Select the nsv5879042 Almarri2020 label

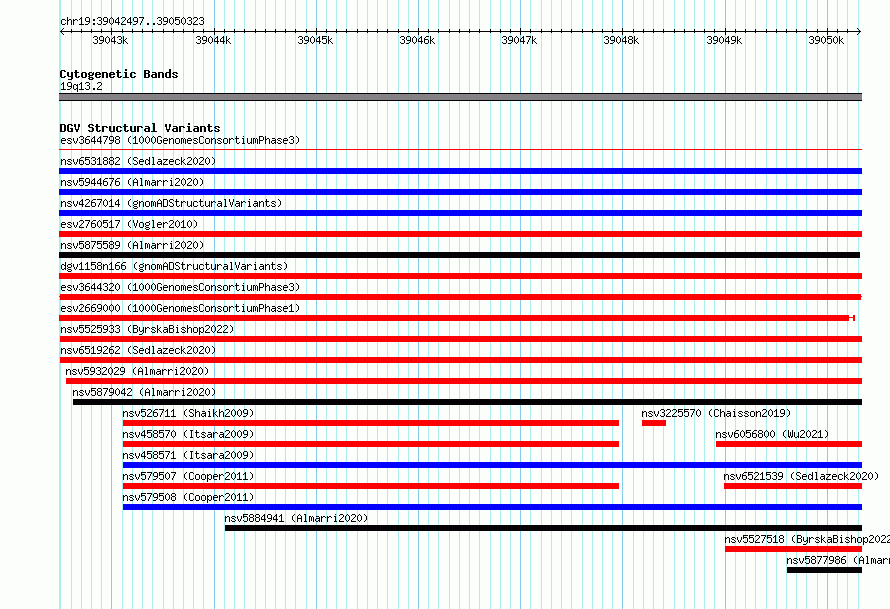pyautogui.click(x=144, y=392)
